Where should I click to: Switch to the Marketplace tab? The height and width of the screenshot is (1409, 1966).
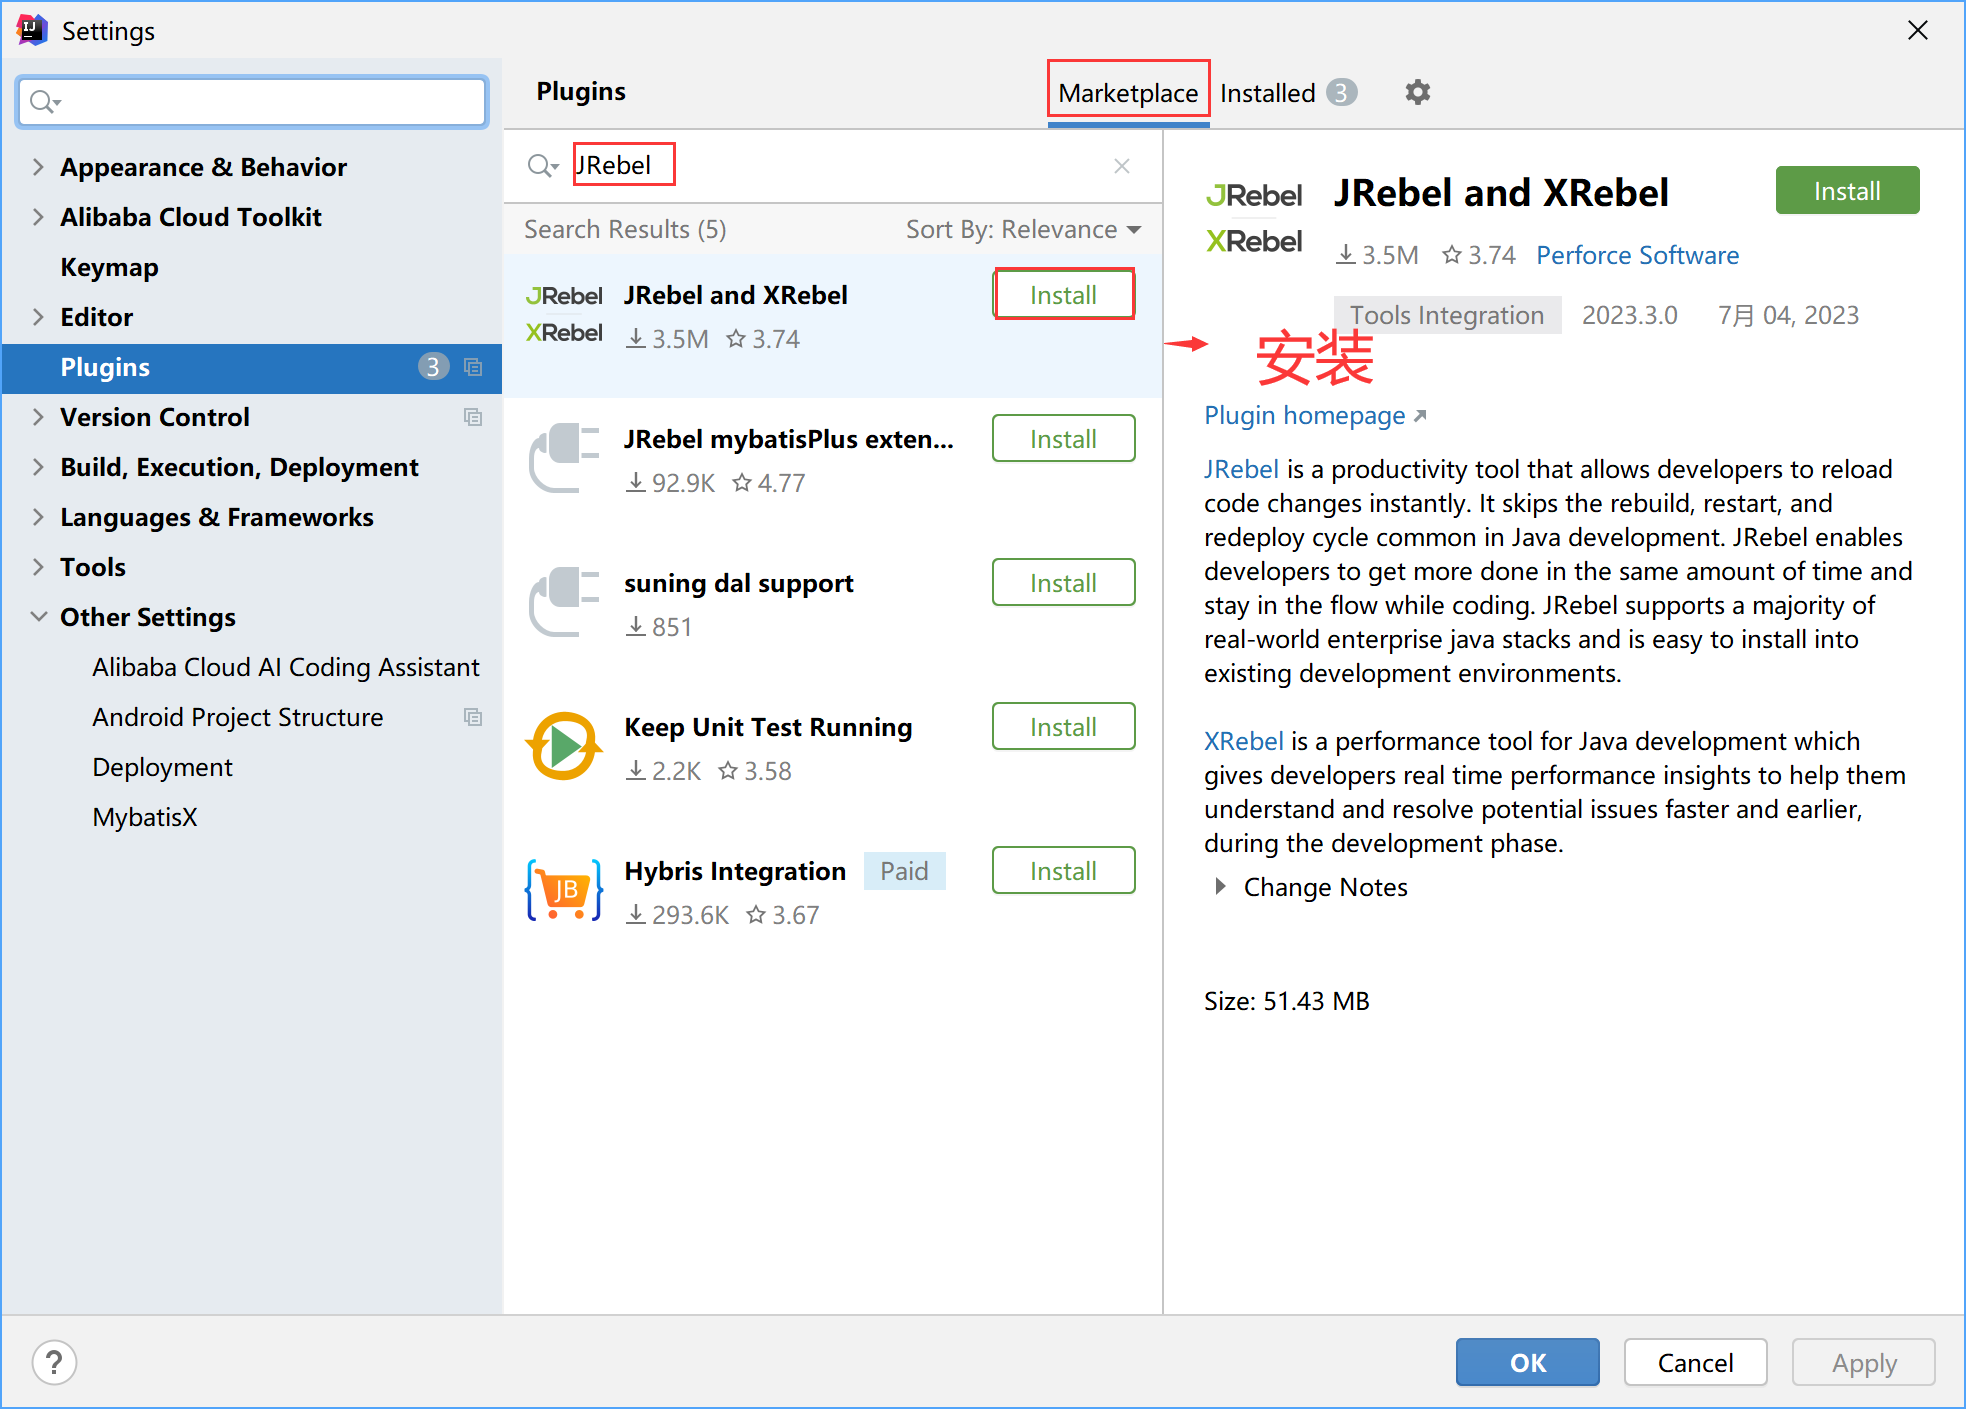click(1128, 93)
